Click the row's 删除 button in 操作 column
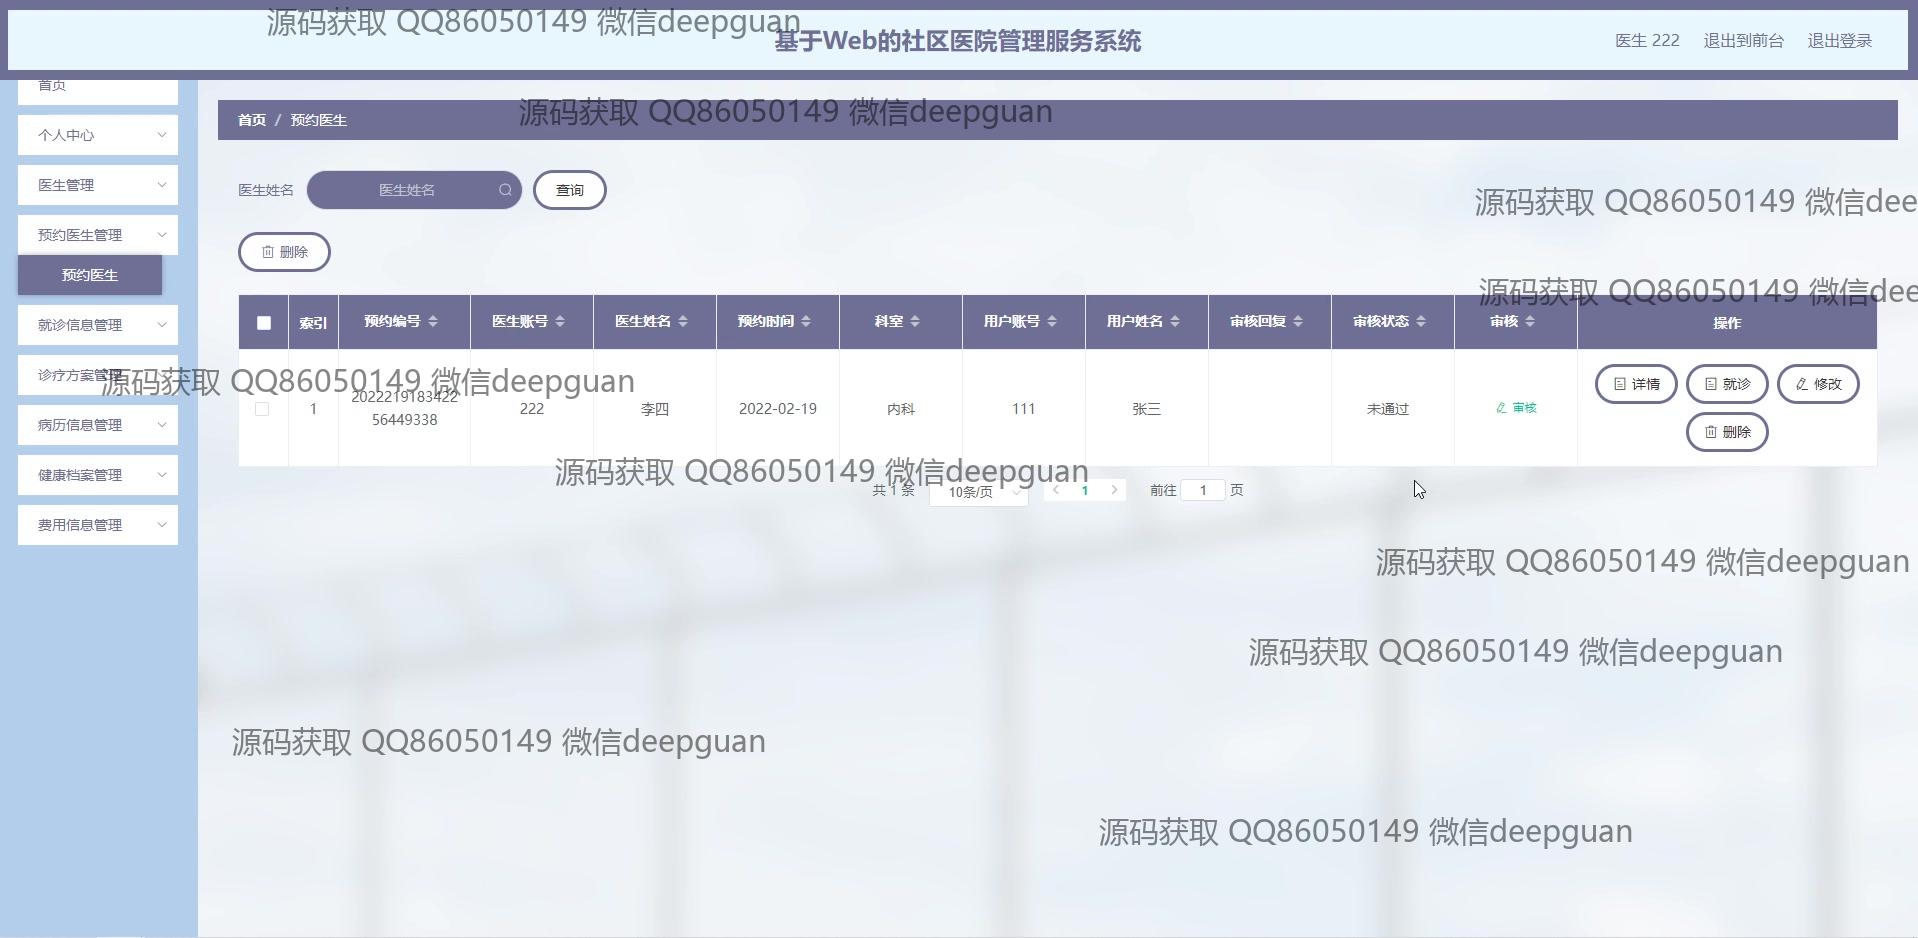 1727,432
